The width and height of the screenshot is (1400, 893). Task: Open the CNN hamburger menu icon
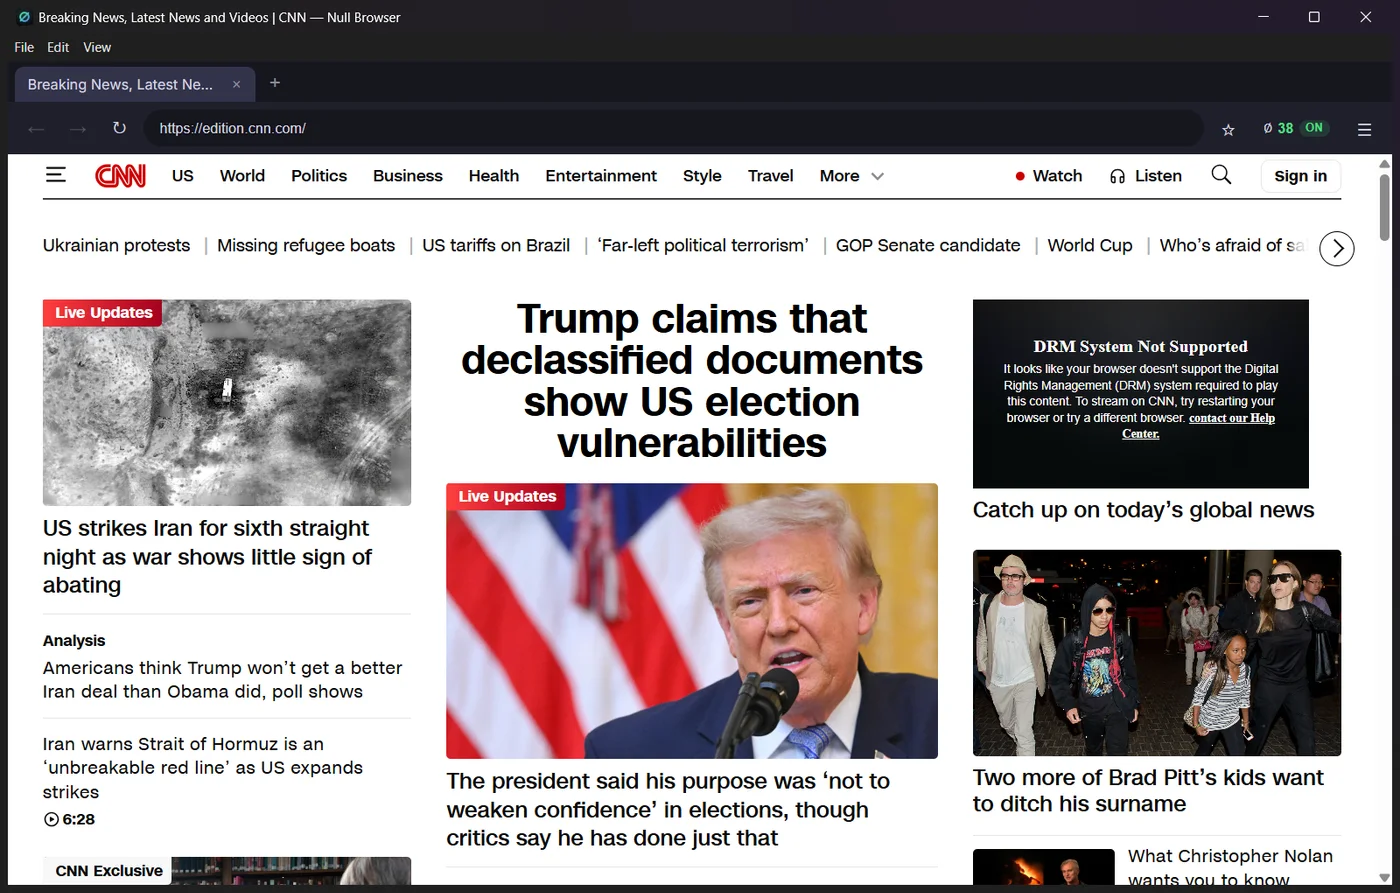coord(56,175)
